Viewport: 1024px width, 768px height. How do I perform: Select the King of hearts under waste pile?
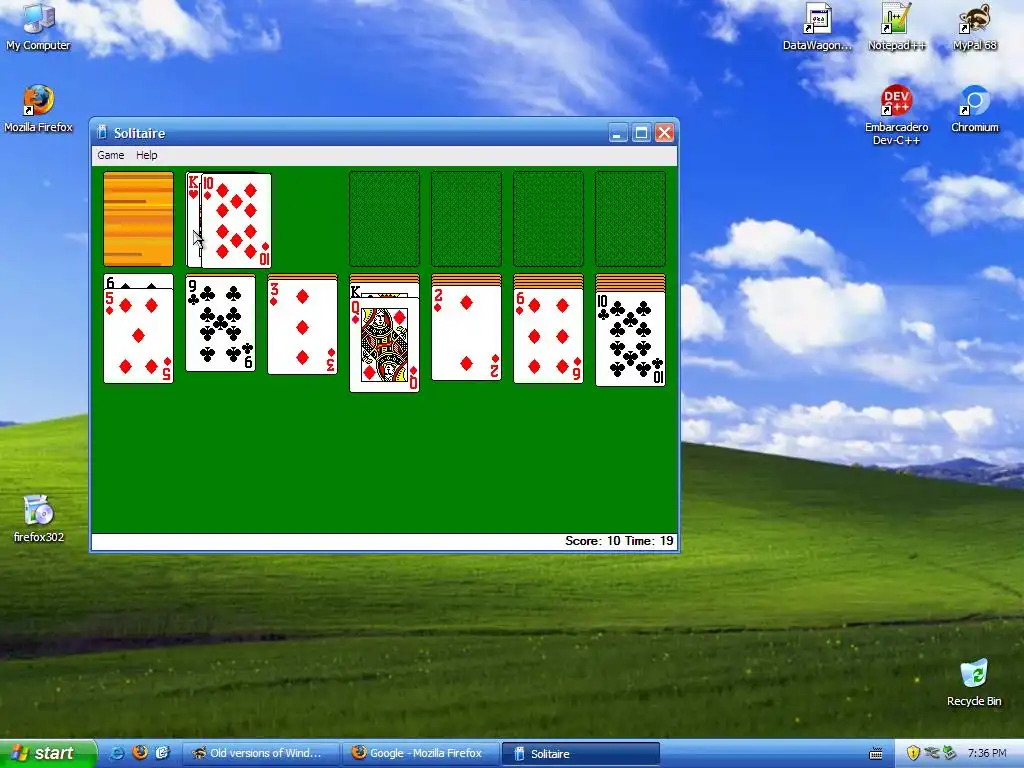tap(193, 220)
